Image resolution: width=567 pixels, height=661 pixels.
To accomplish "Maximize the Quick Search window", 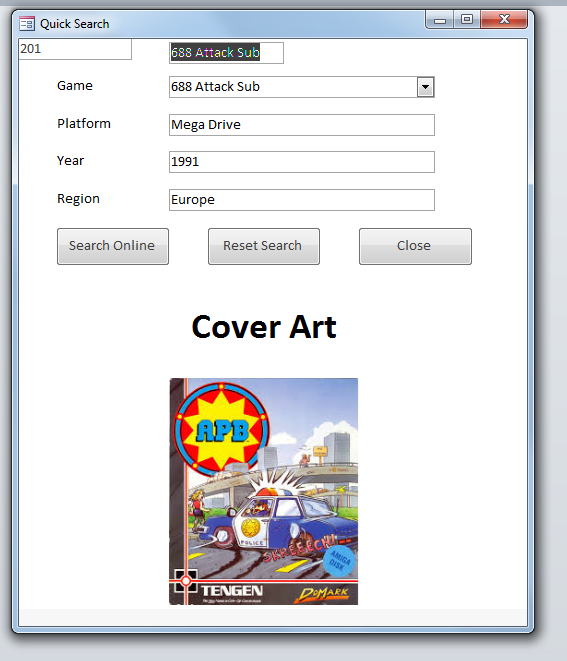I will (467, 19).
